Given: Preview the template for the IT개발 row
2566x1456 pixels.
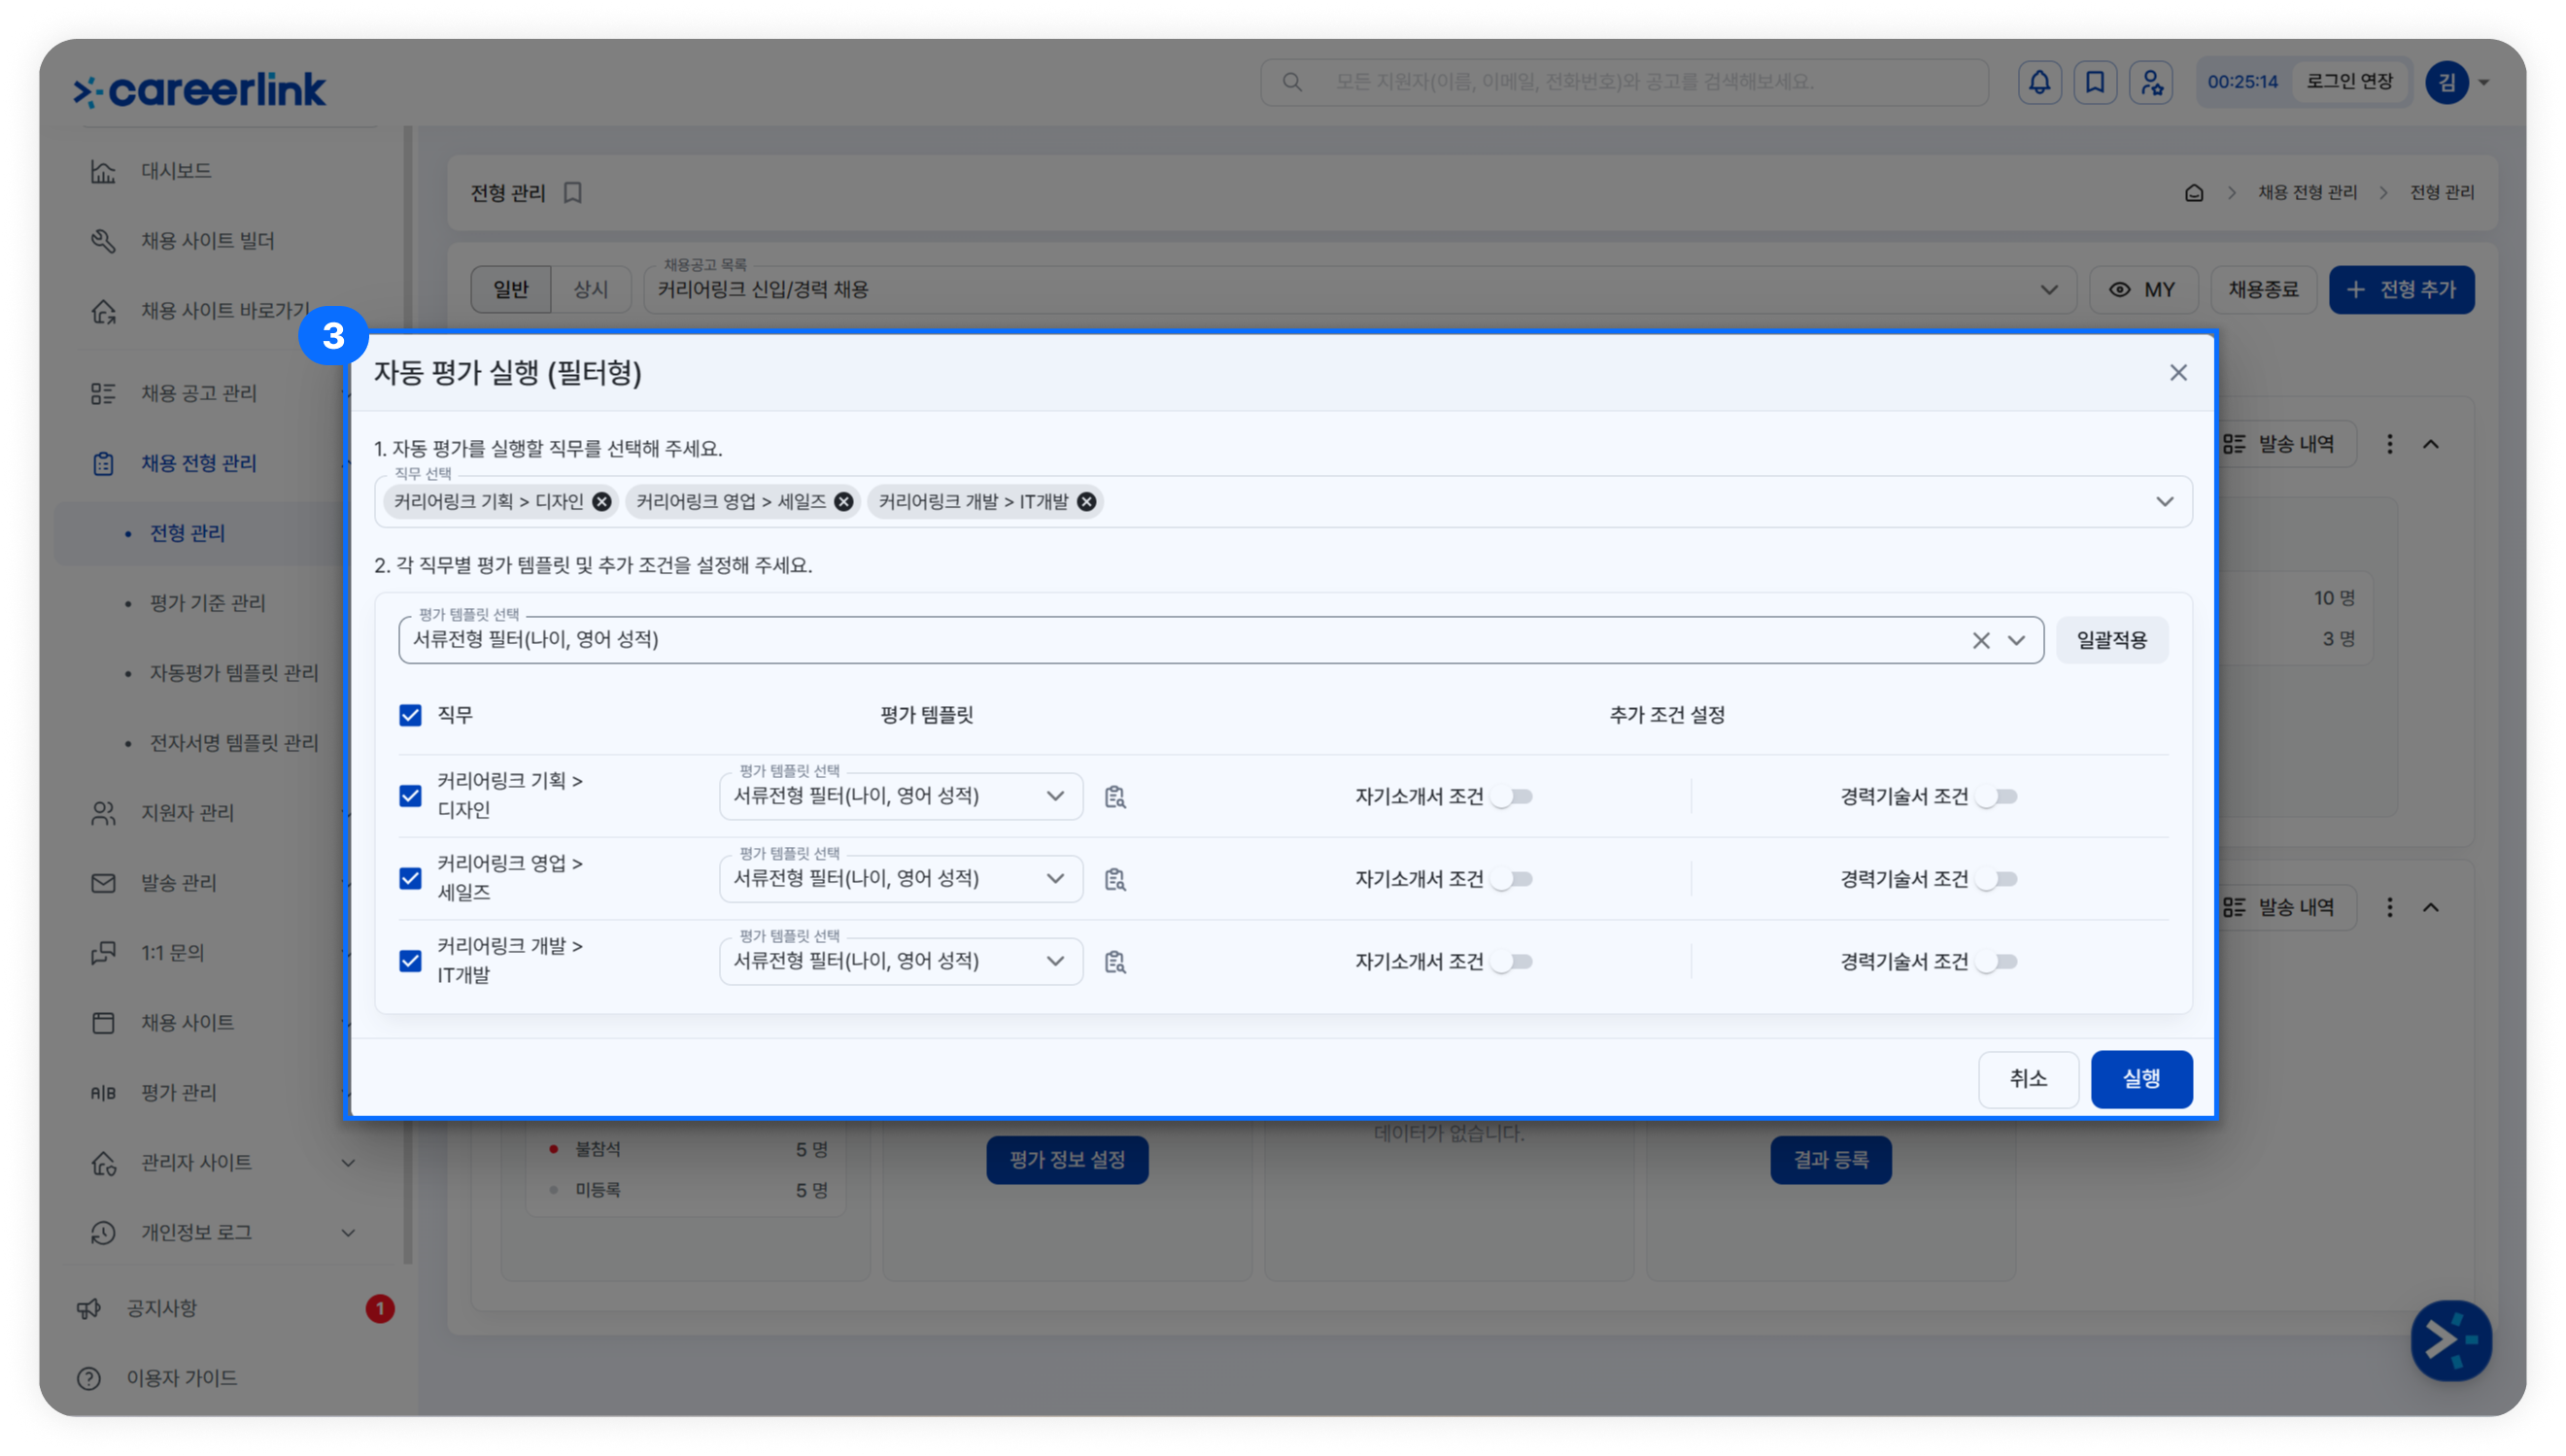Looking at the screenshot, I should [1115, 962].
